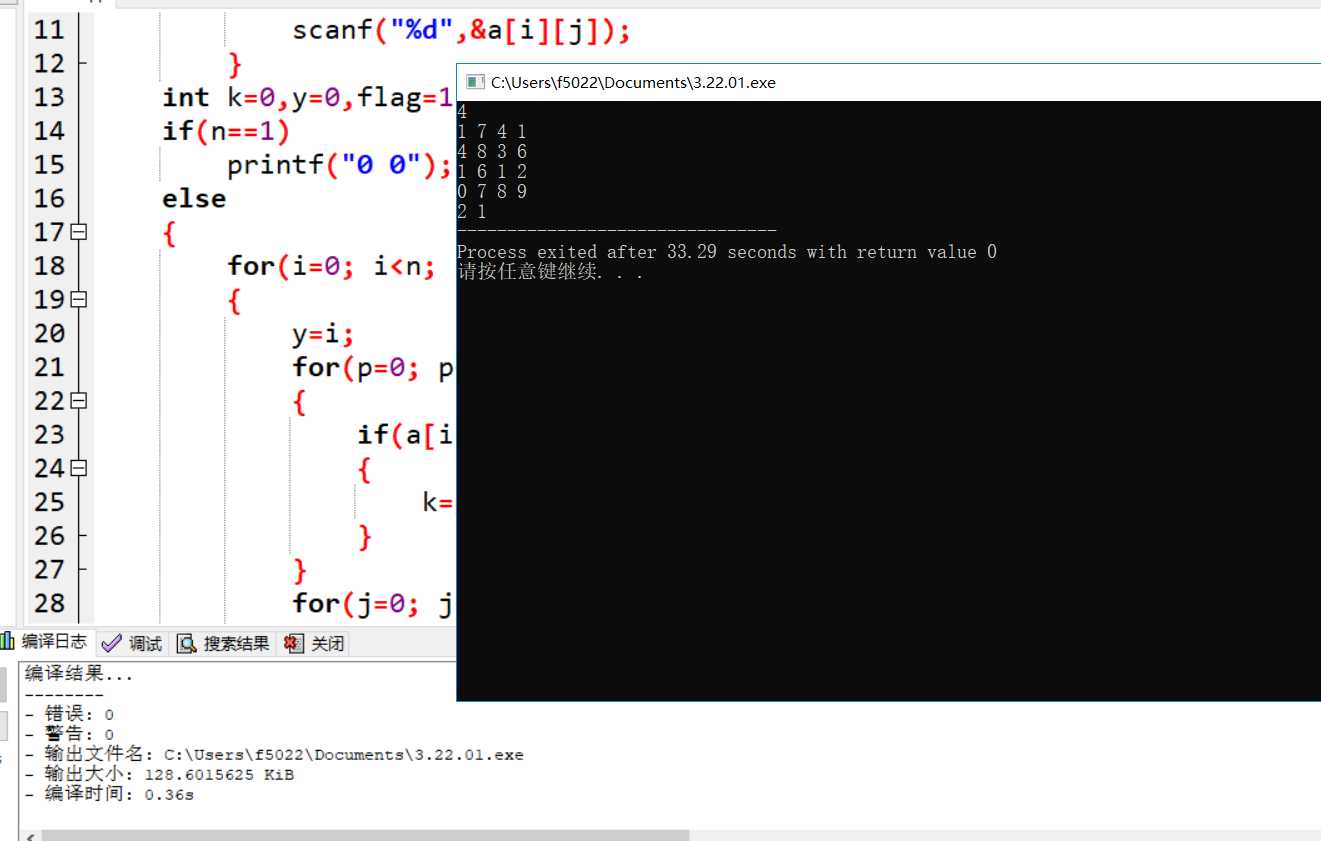The image size is (1321, 841).
Task: Click the 'if(a[i' code on line 23
Action: click(x=407, y=435)
